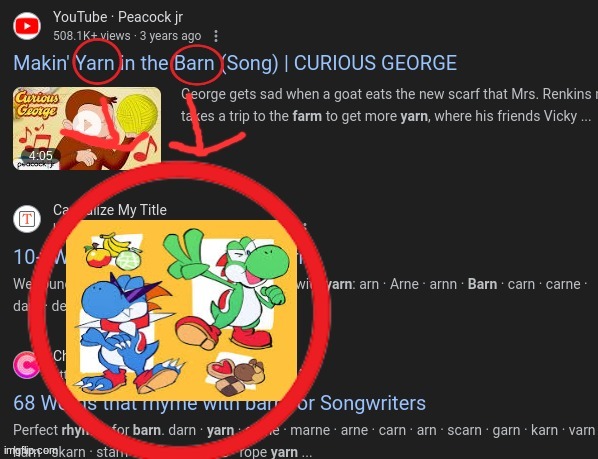The image size is (598, 459).
Task: Play the Curious George video thumbnail
Action: pyautogui.click(x=87, y=128)
